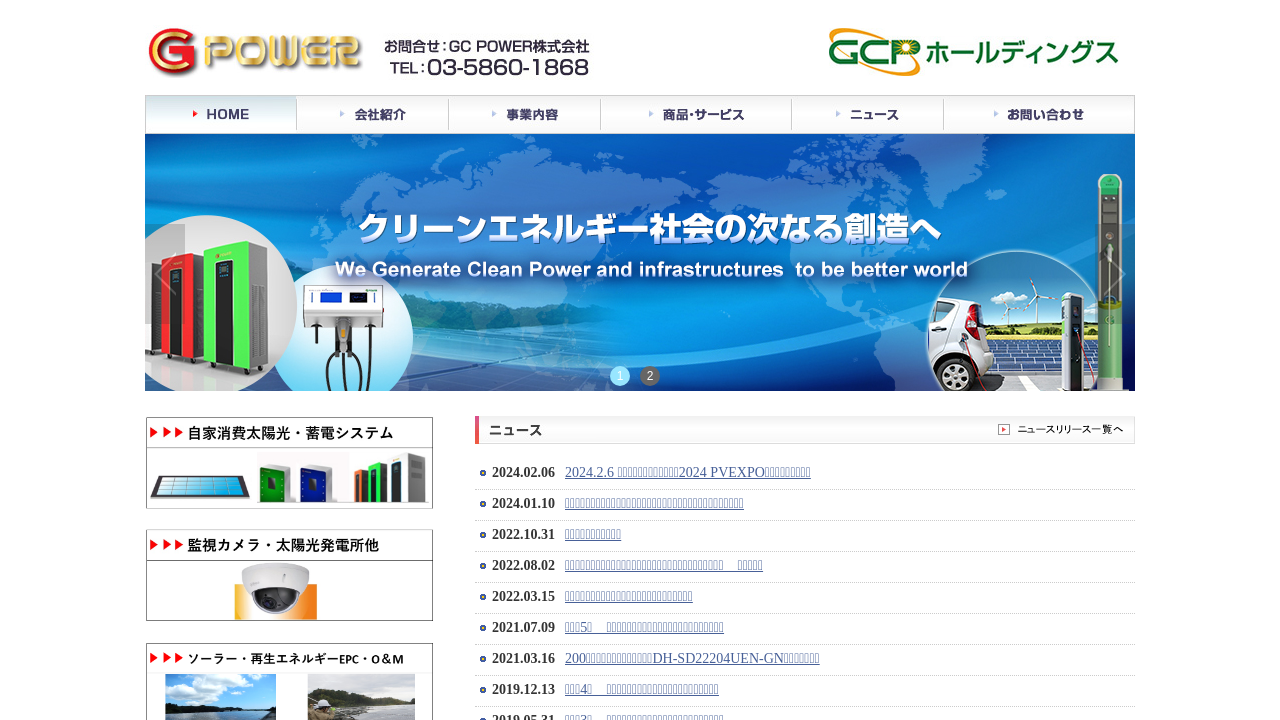
Task: Open the solar EPC and O&M banner
Action: point(289,682)
